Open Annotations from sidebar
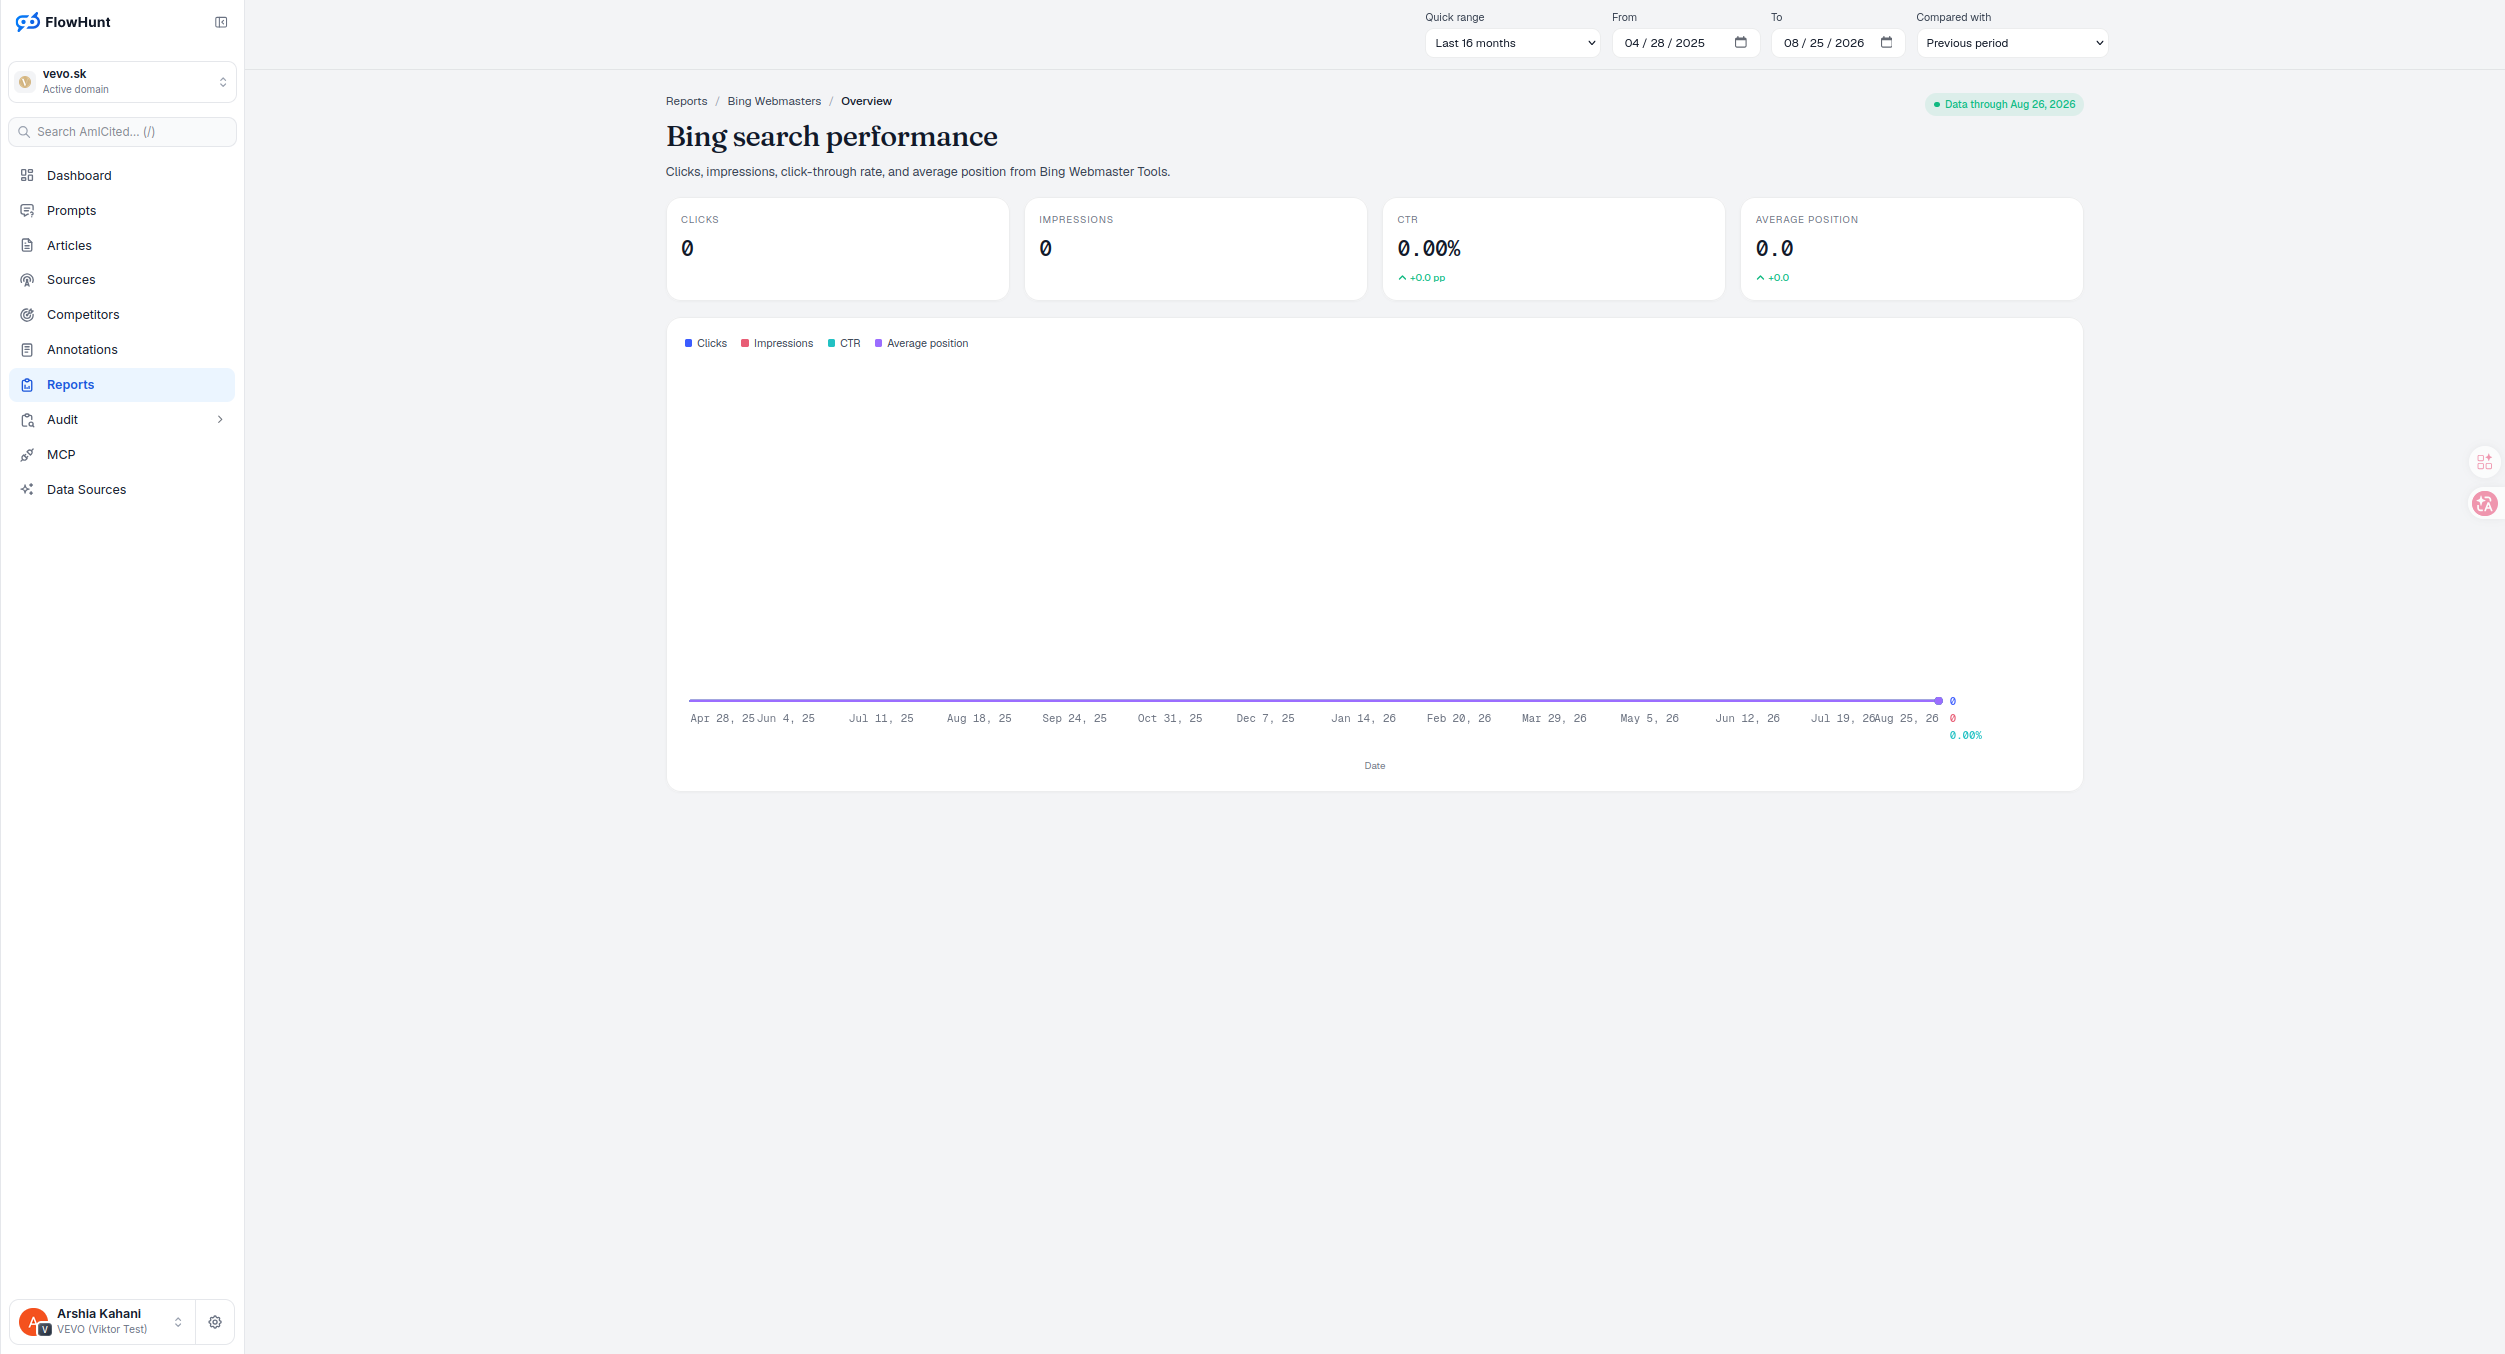Viewport: 2505px width, 1354px height. (122, 350)
